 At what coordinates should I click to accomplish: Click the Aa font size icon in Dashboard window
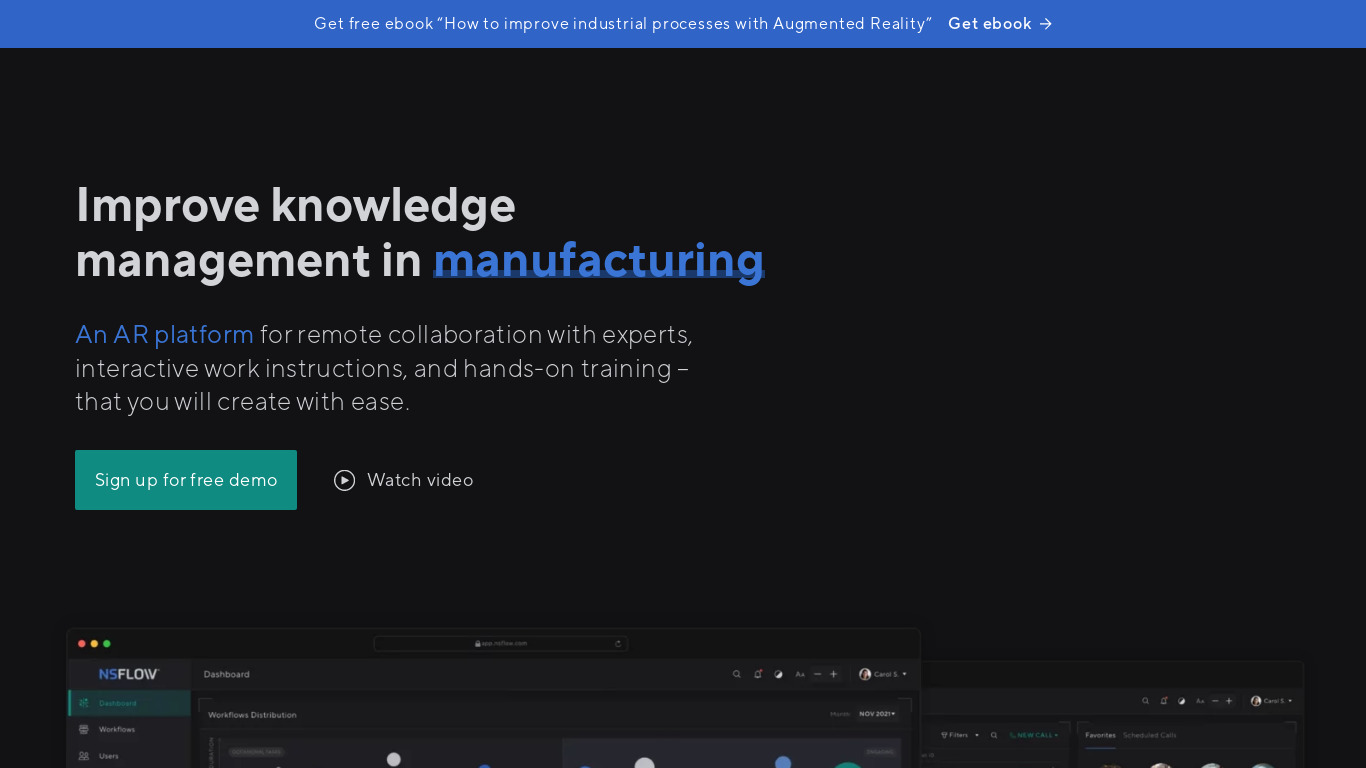coord(800,674)
